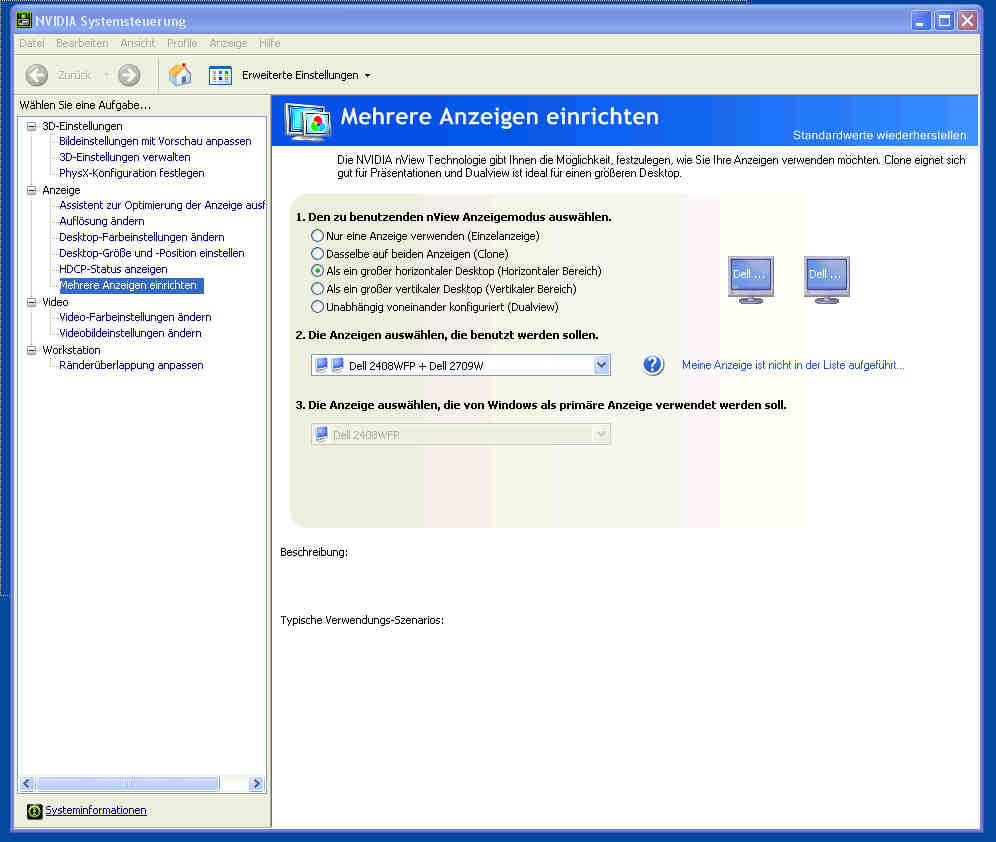Click the Forward arrow icon
The width and height of the screenshot is (996, 842).
click(129, 75)
